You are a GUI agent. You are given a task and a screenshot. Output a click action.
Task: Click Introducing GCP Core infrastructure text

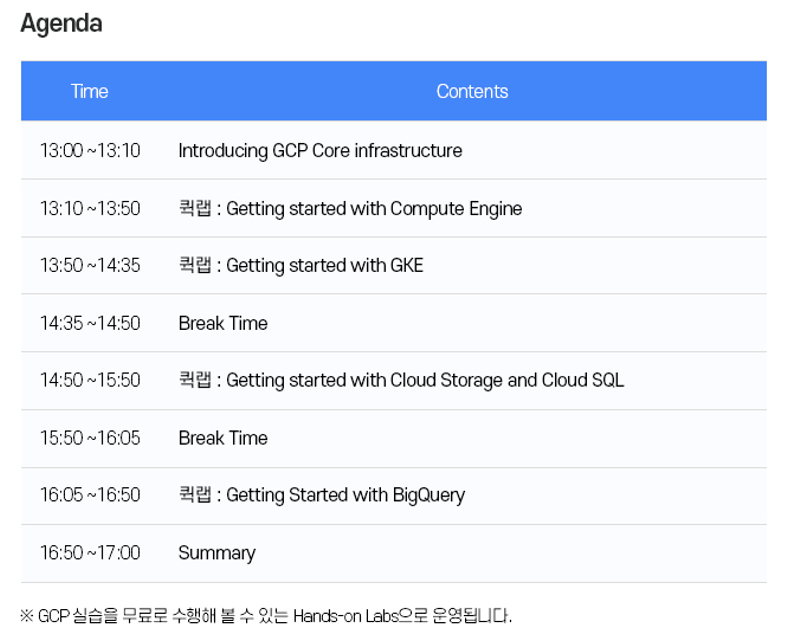pos(320,151)
